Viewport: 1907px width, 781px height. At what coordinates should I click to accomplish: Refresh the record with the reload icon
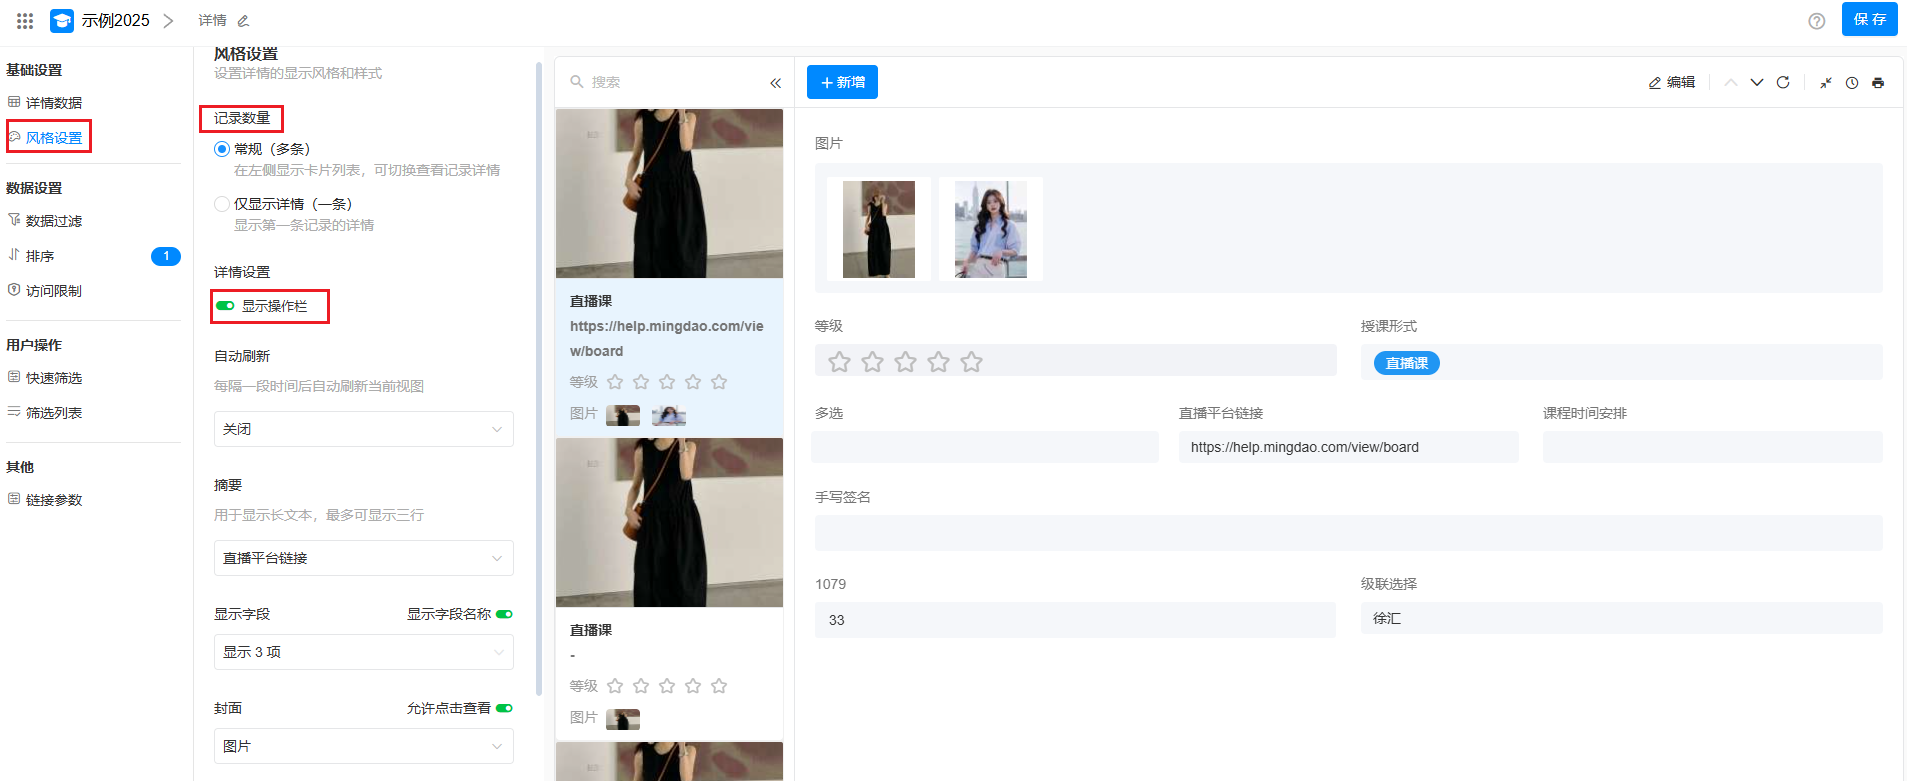(1783, 82)
